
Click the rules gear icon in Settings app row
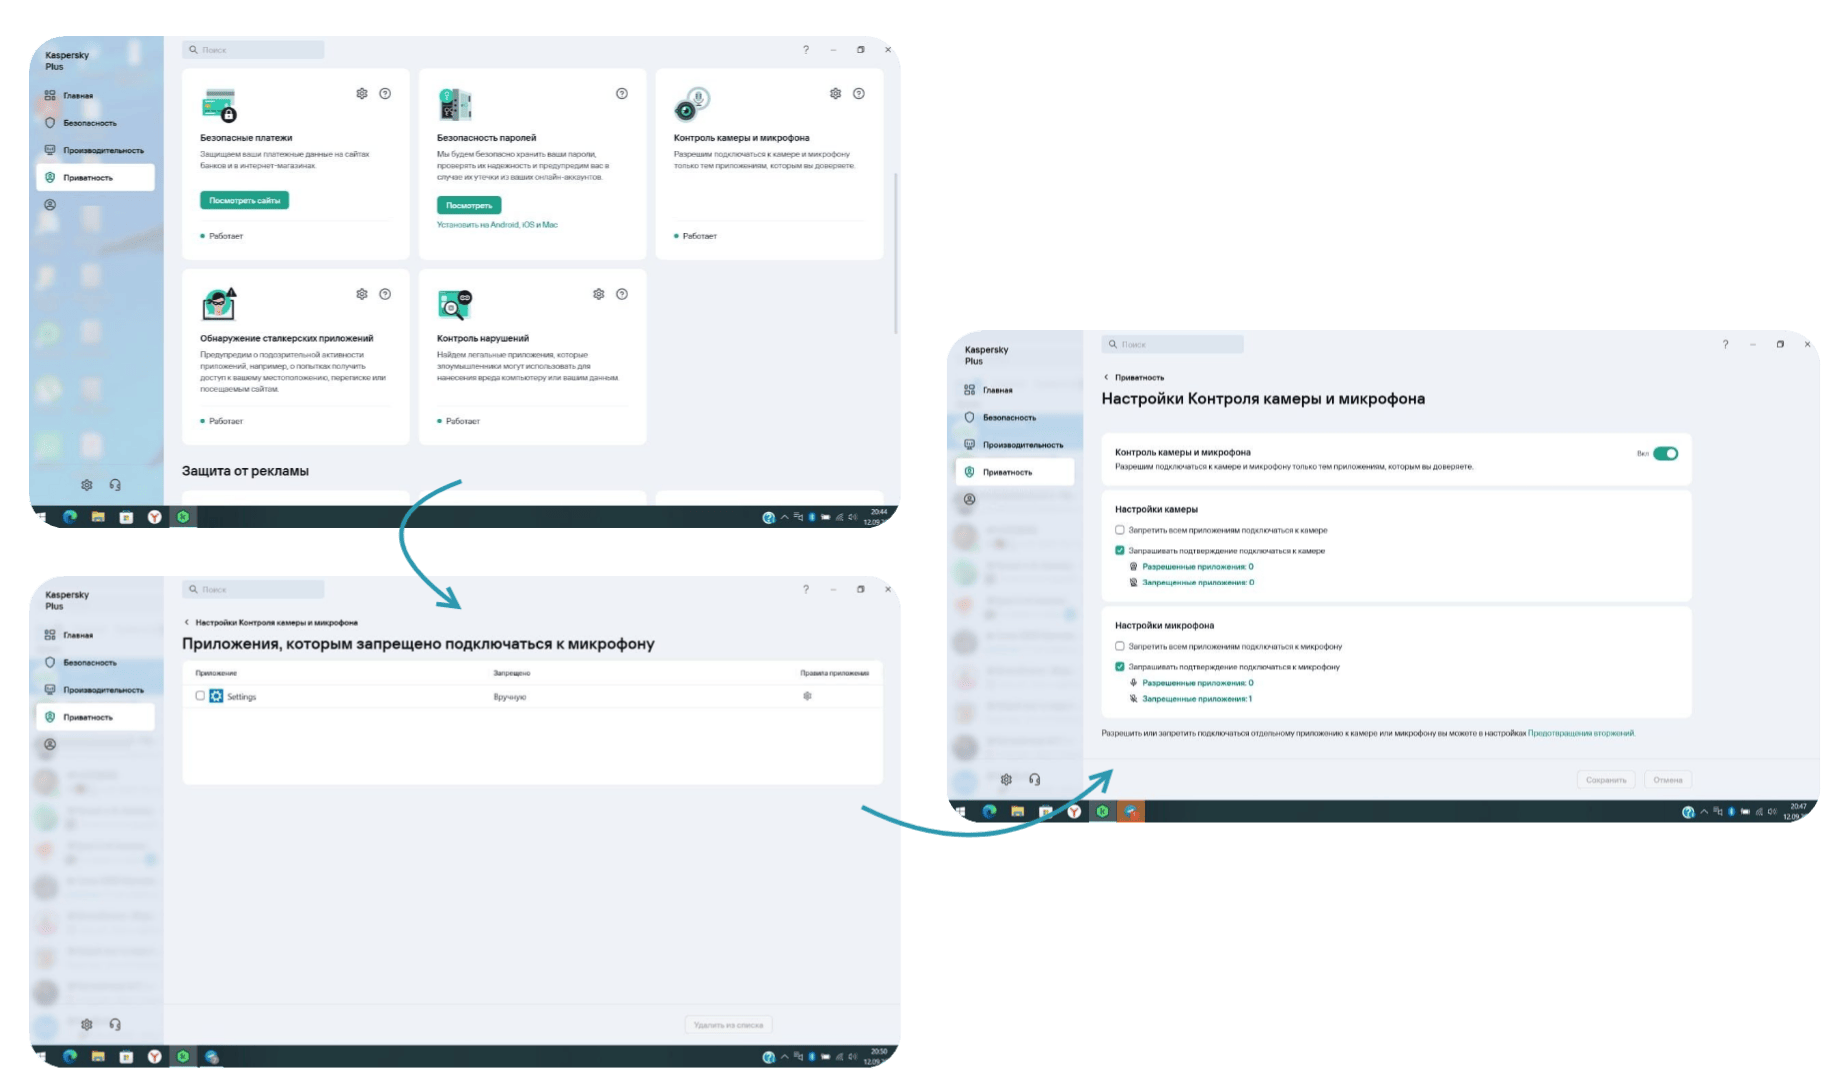pos(808,696)
